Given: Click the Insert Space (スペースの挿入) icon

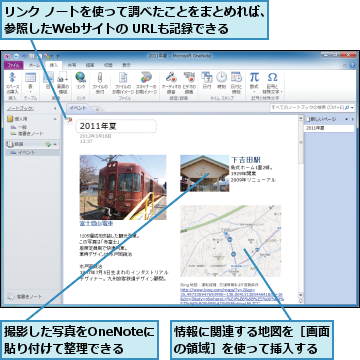Looking at the screenshot, I should [12, 77].
